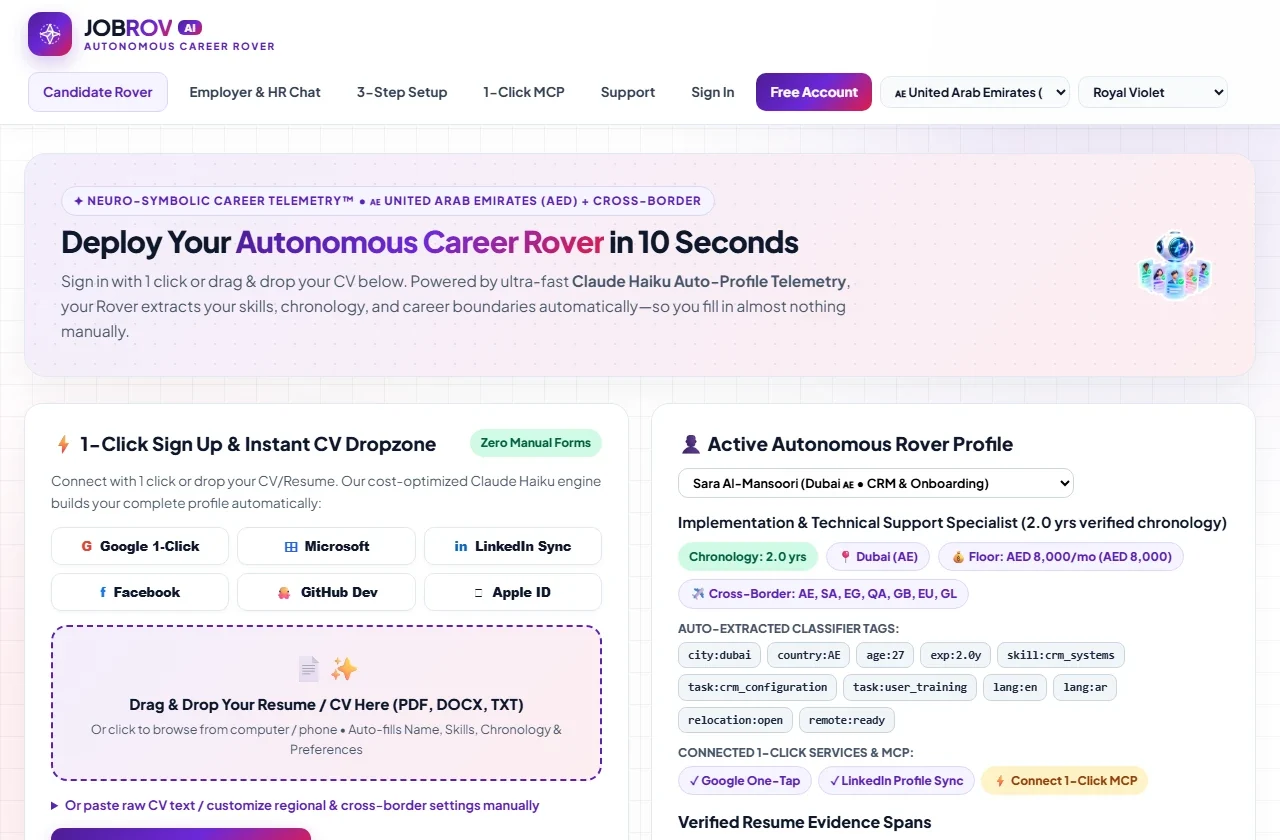Click the Google One-Tap connected chip
This screenshot has width=1280, height=840.
[744, 781]
